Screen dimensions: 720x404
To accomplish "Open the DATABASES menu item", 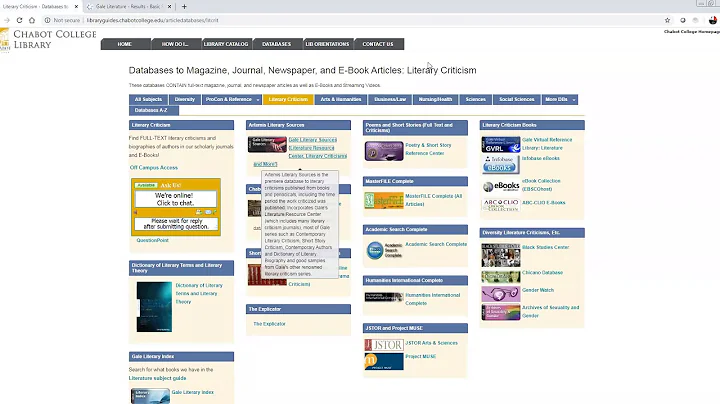I will click(x=276, y=44).
